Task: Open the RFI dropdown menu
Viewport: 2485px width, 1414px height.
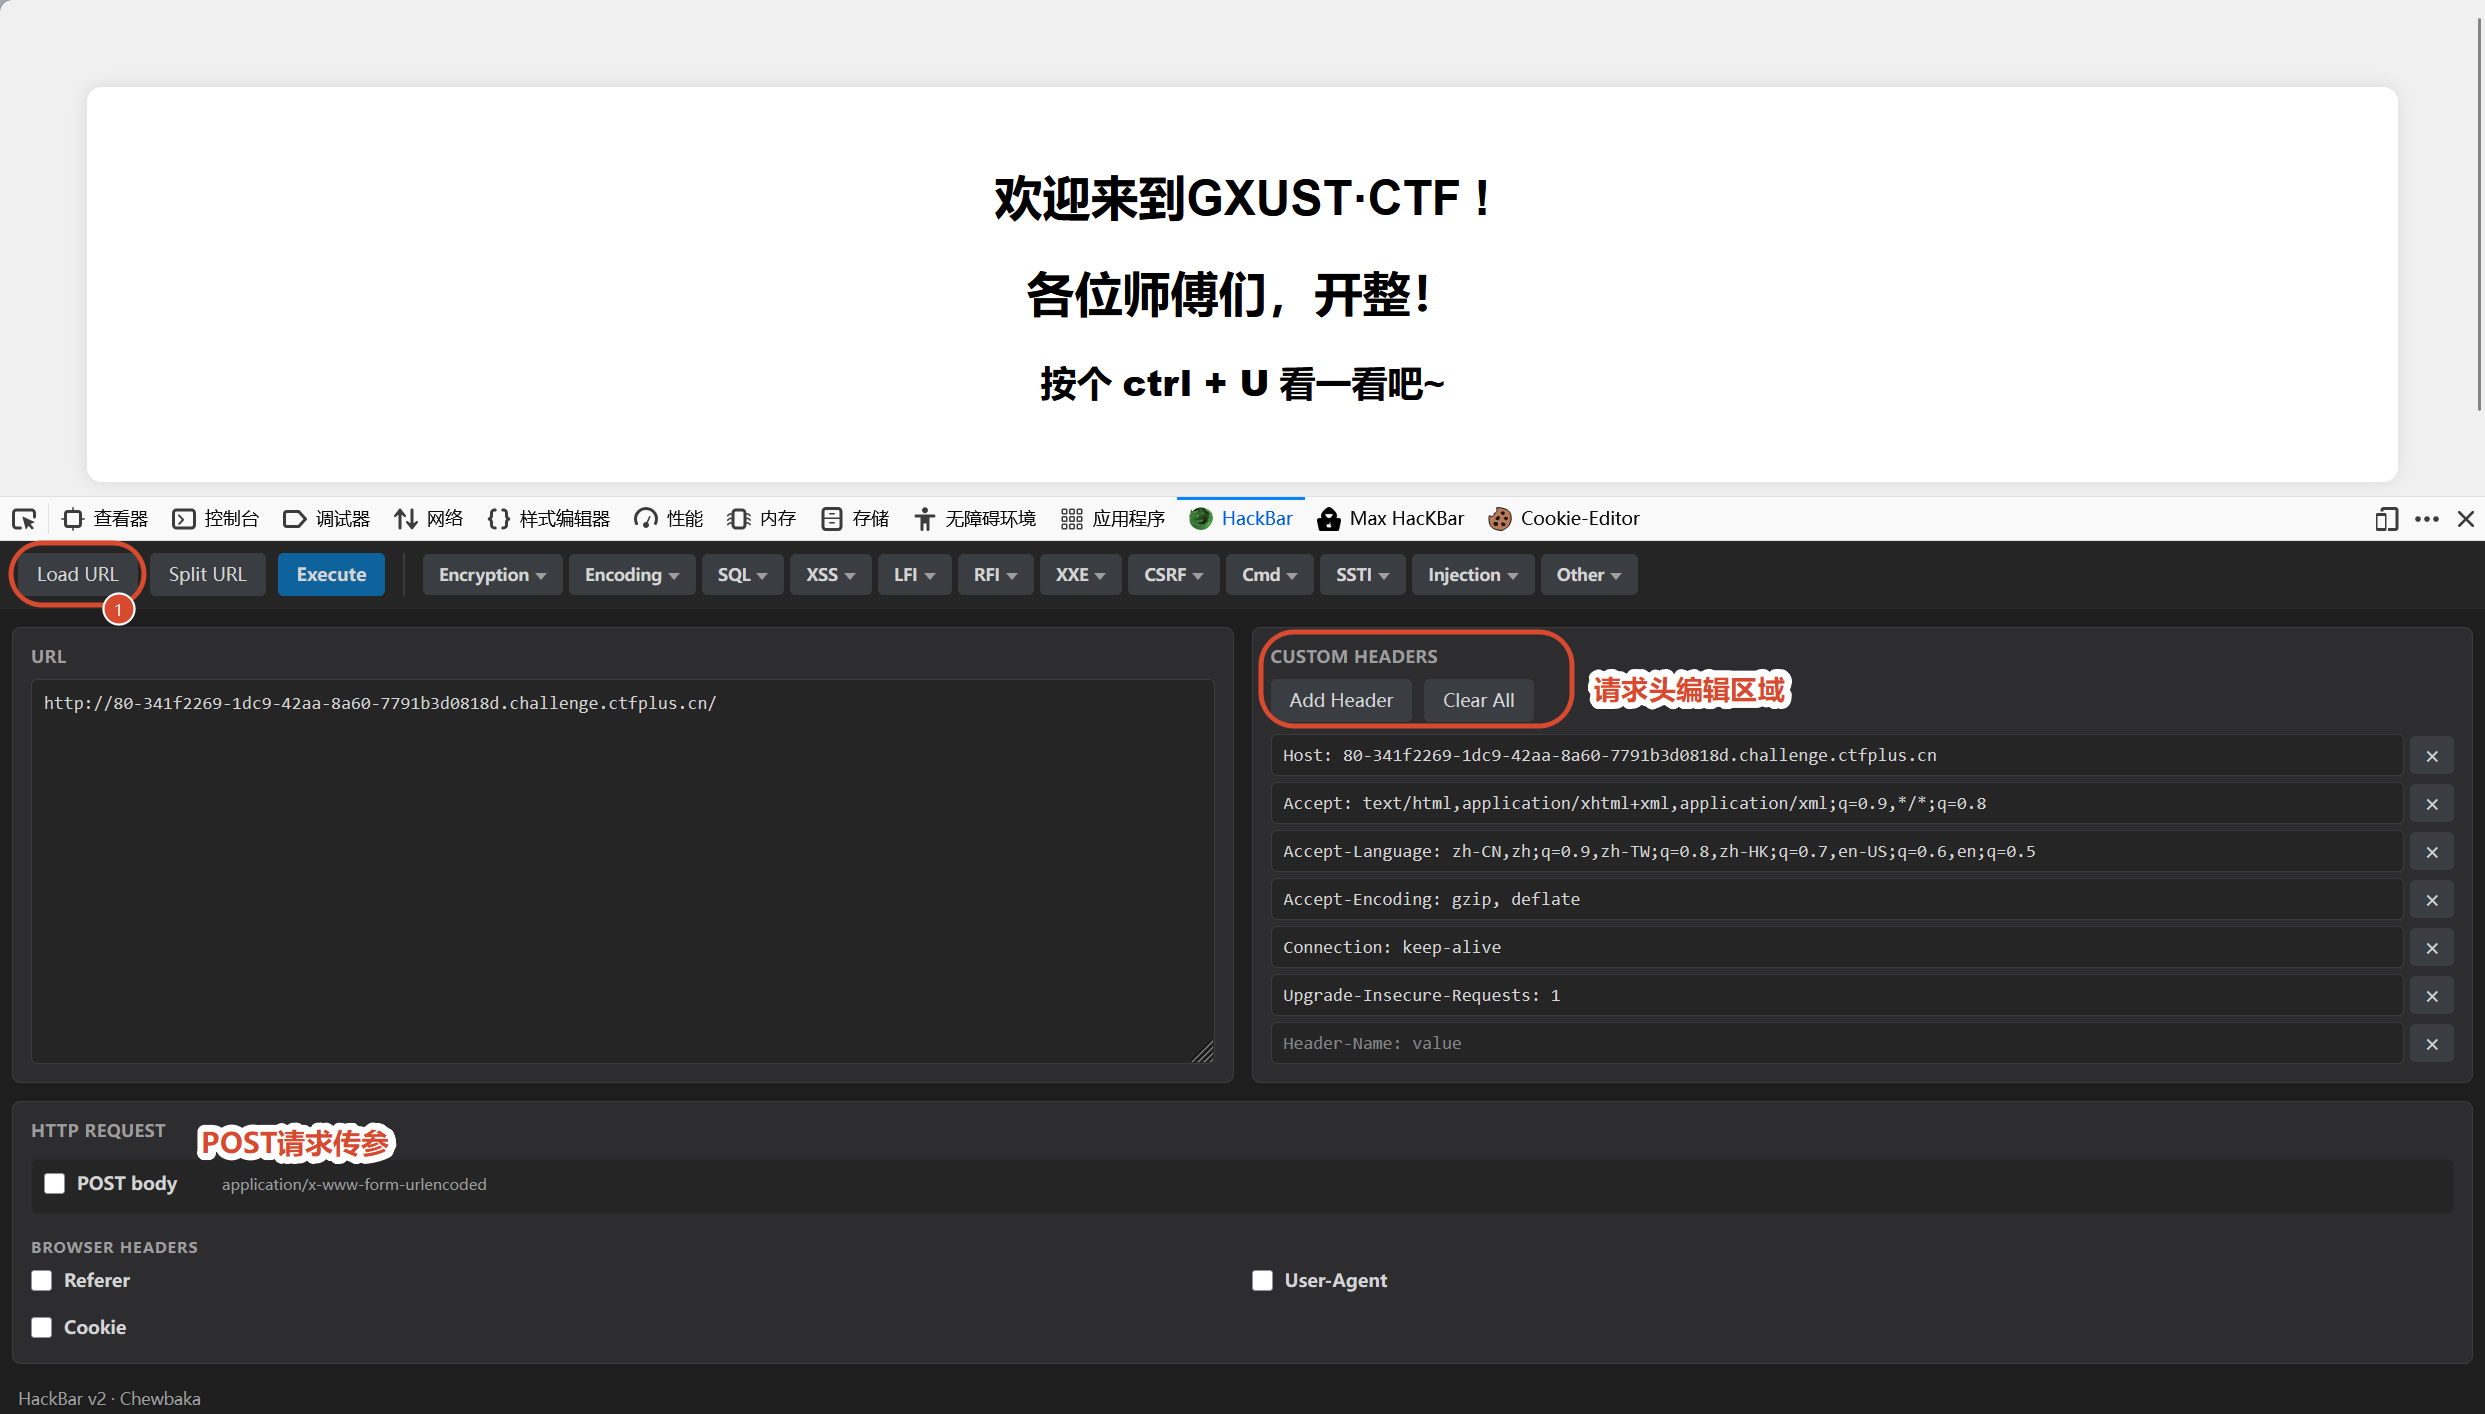Action: click(x=995, y=575)
